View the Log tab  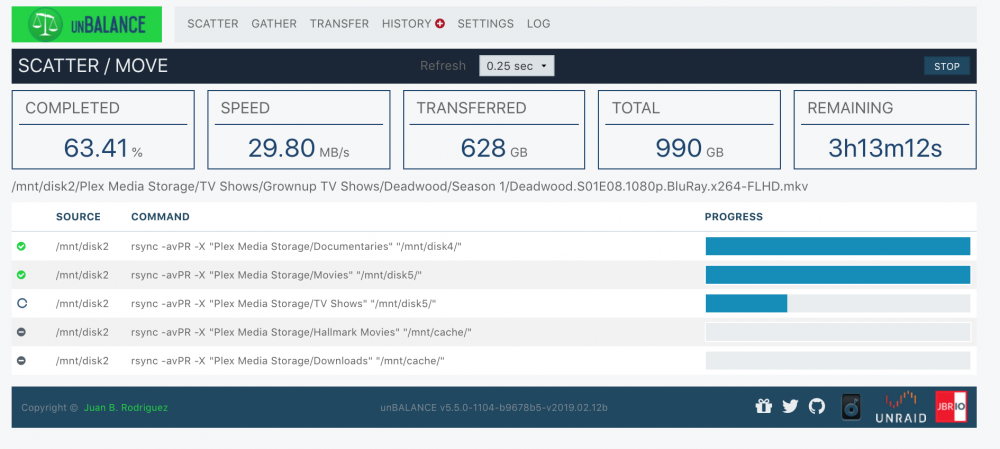click(x=538, y=24)
